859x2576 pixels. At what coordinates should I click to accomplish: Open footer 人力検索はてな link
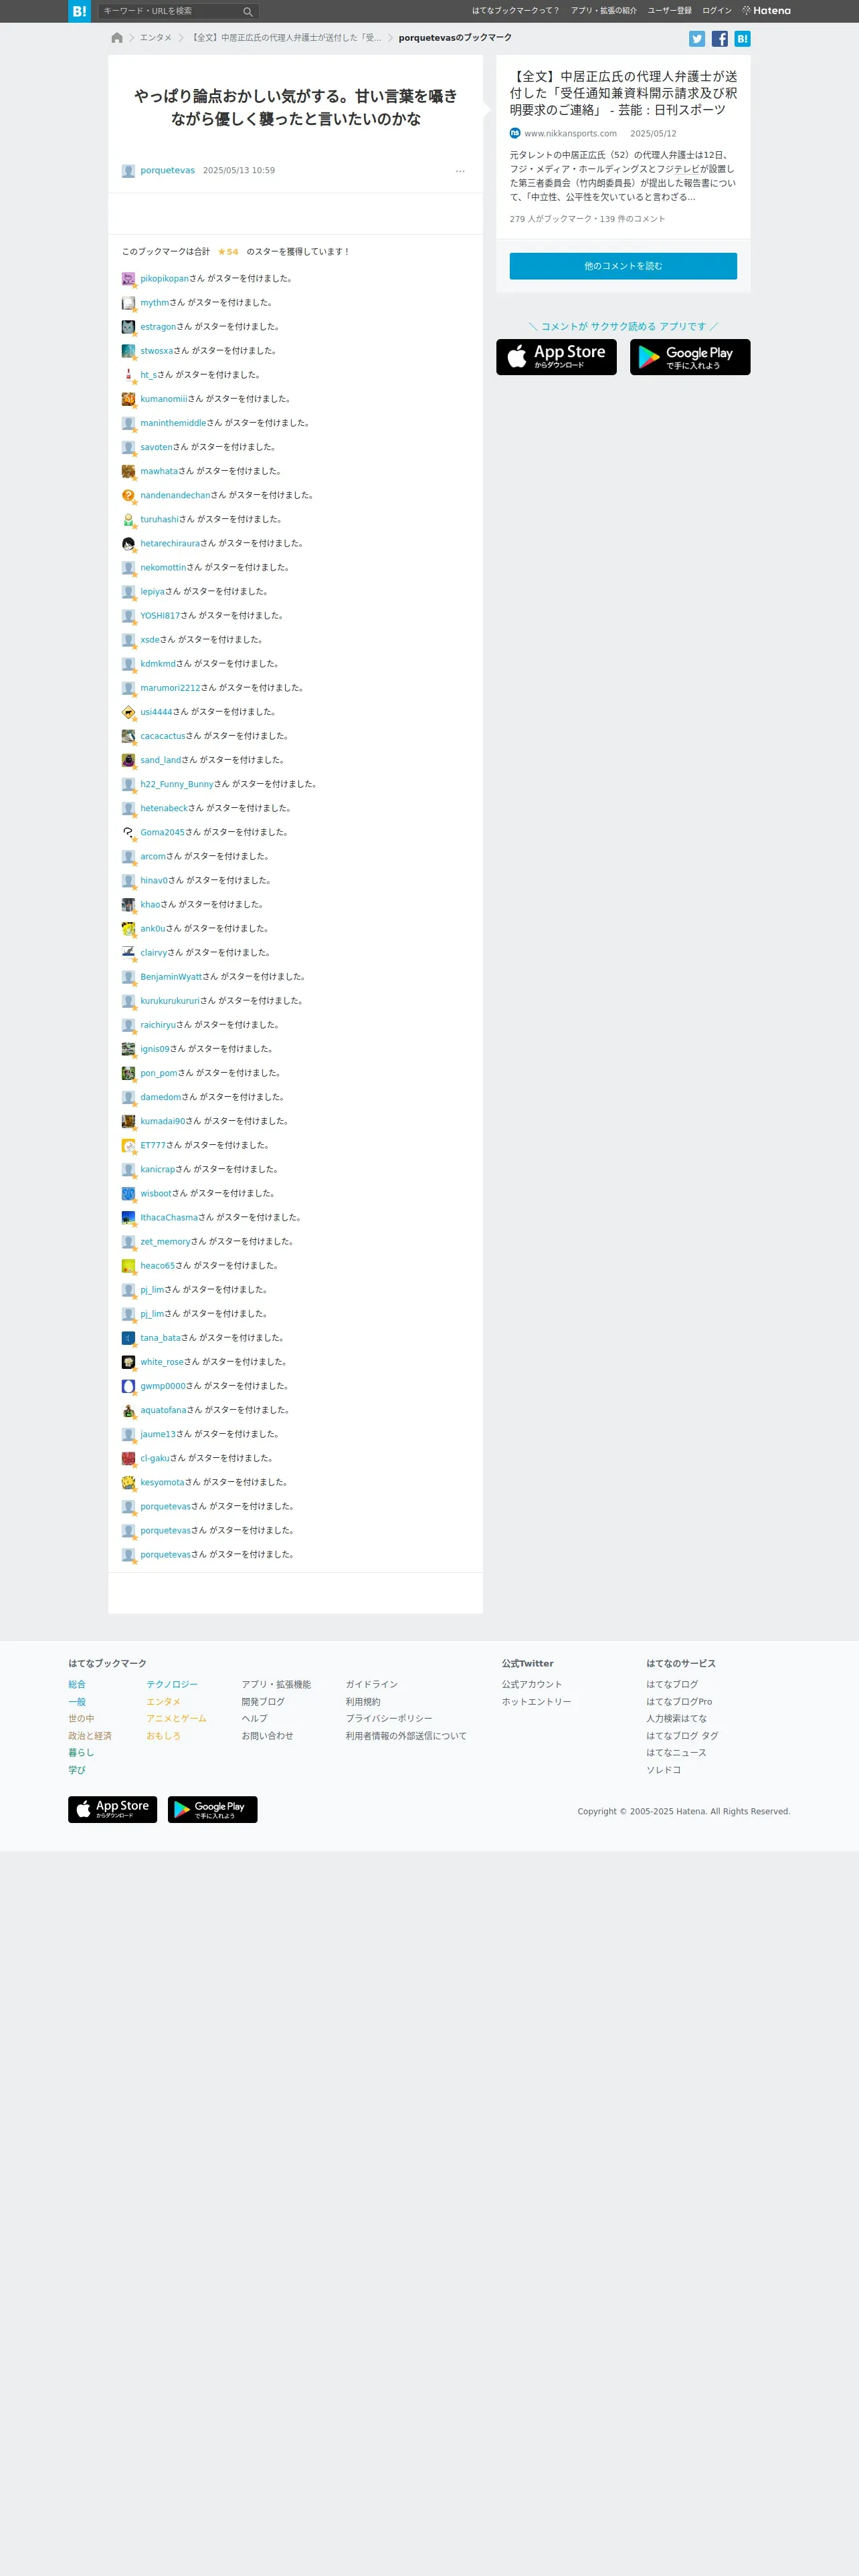pyautogui.click(x=676, y=1719)
